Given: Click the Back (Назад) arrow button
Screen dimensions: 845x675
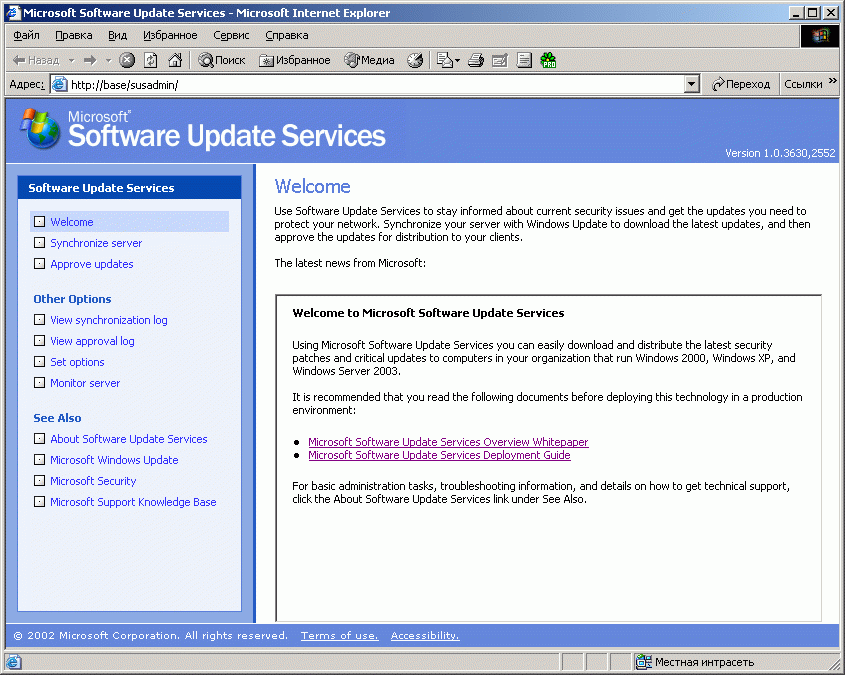Looking at the screenshot, I should [x=36, y=60].
